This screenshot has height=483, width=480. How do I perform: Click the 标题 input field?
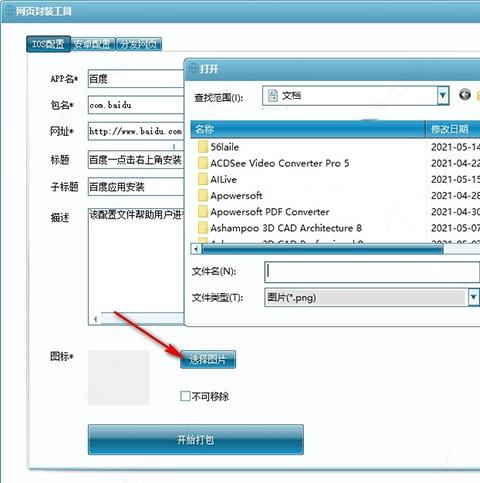pyautogui.click(x=136, y=160)
